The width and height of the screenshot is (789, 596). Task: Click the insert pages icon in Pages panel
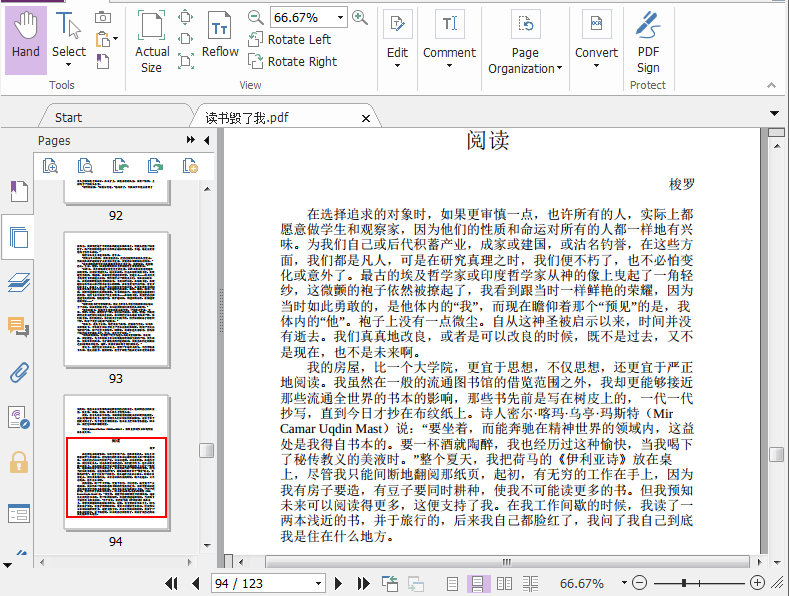(190, 166)
